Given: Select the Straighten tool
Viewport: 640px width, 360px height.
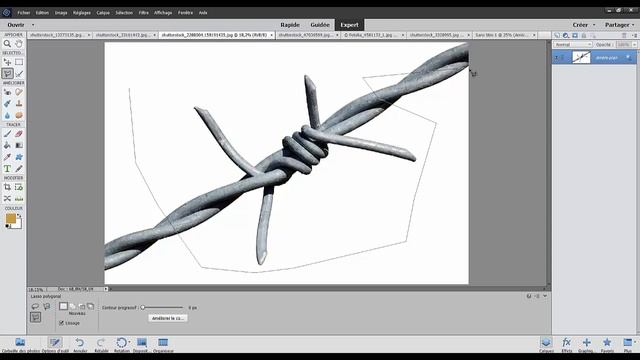Looking at the screenshot, I should point(19,199).
